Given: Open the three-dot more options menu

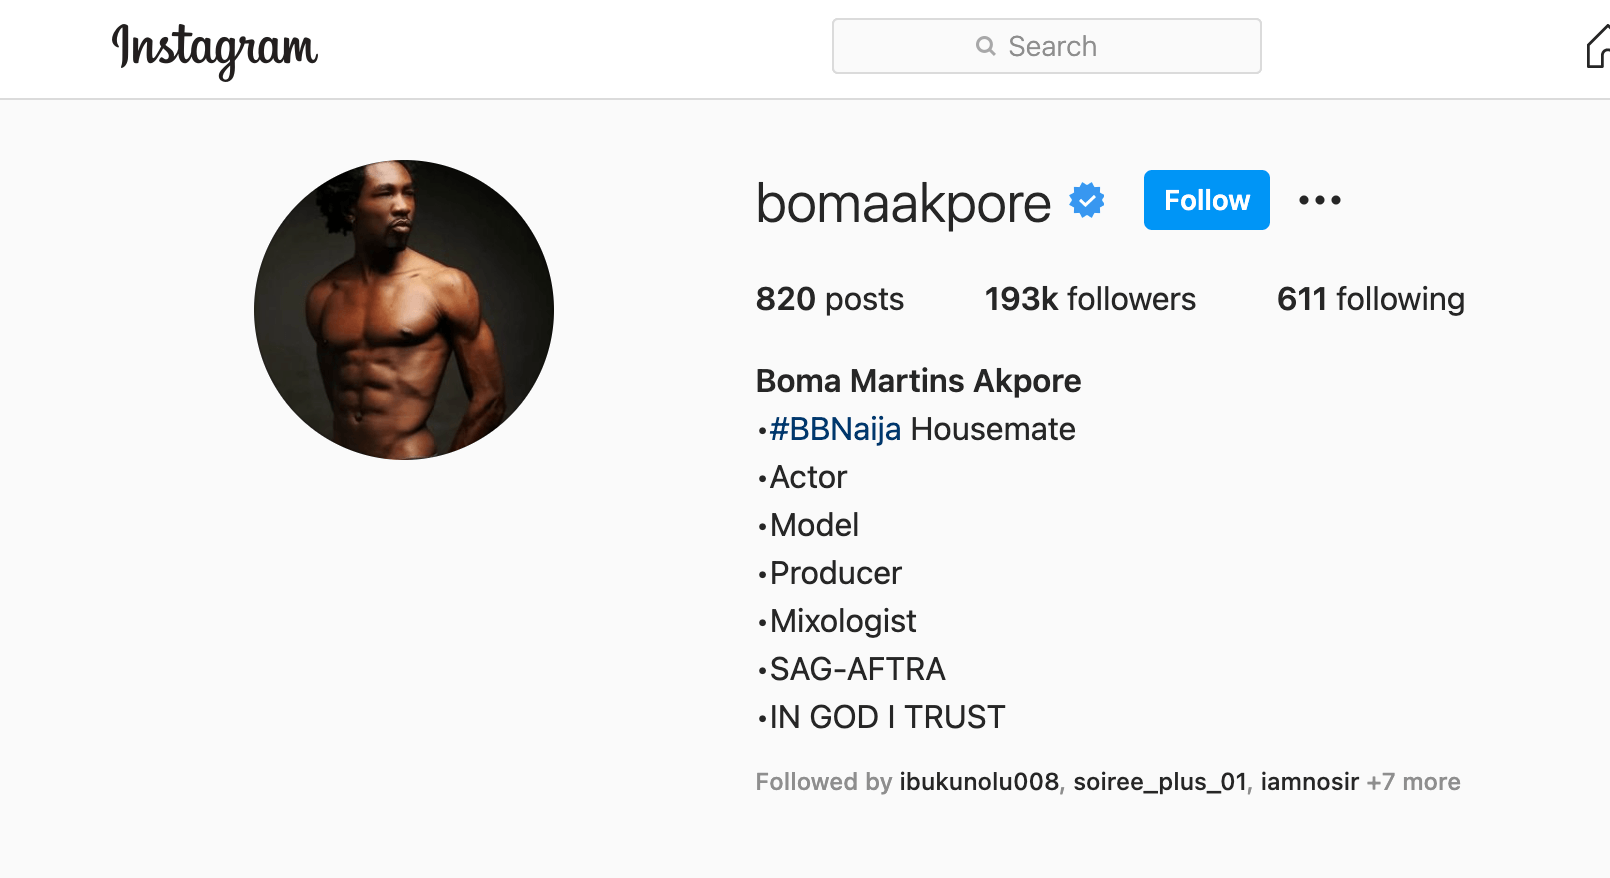Looking at the screenshot, I should (x=1319, y=200).
